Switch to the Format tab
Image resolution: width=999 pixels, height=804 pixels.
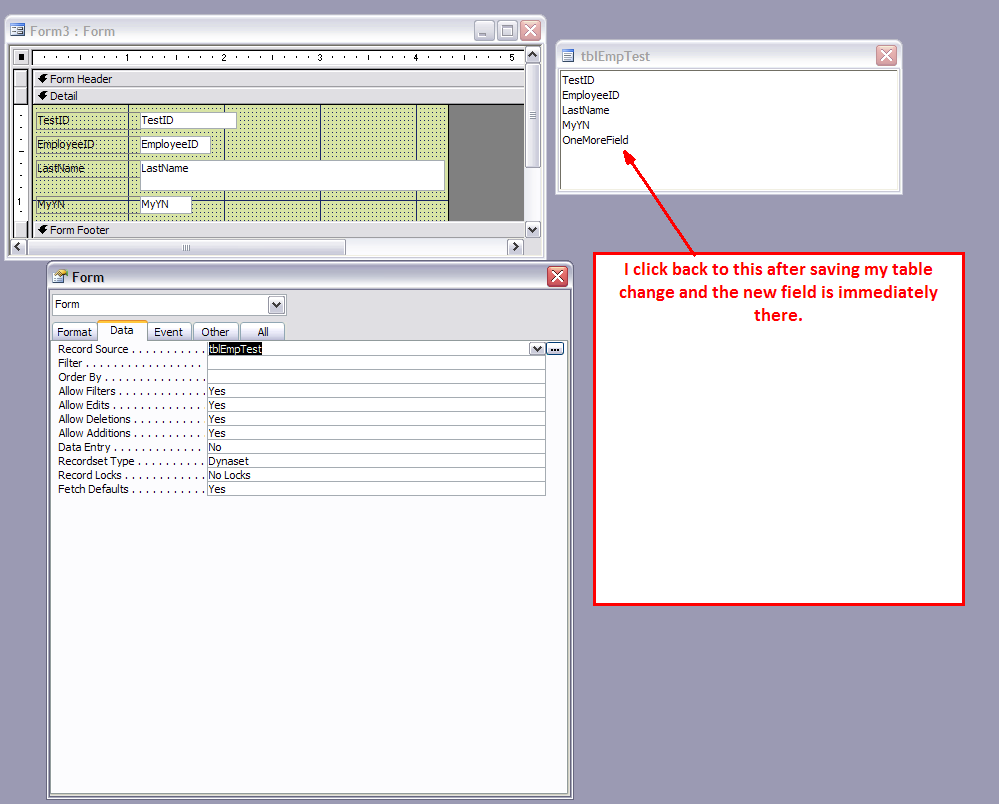click(74, 332)
